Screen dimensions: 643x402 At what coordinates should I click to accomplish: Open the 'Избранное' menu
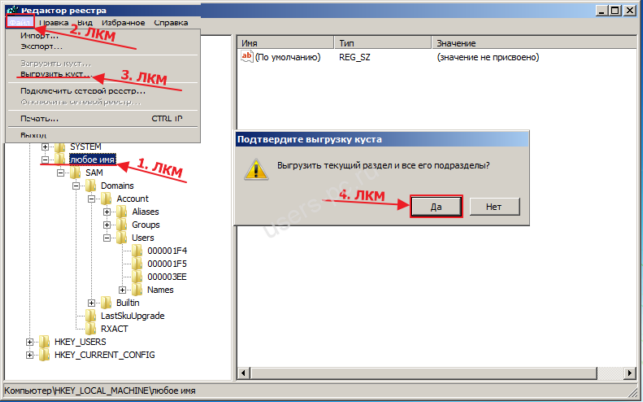click(123, 23)
